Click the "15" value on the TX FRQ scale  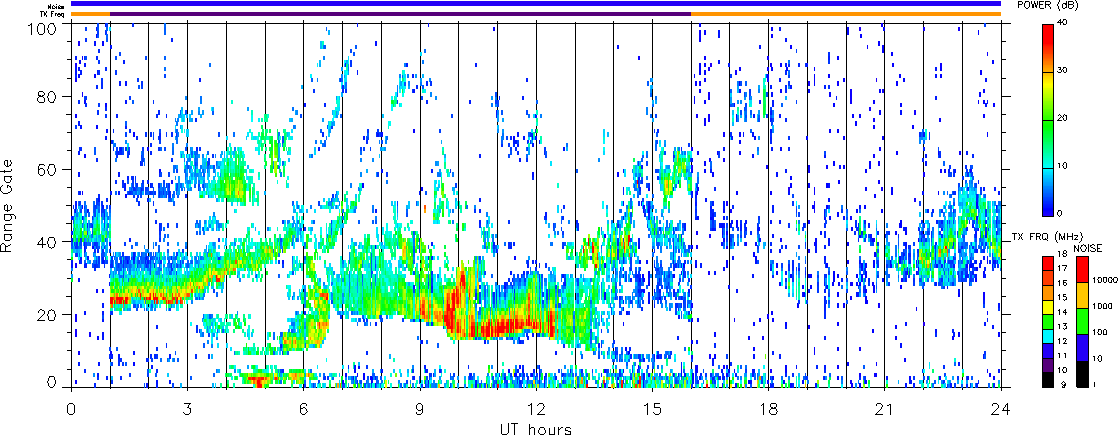(1062, 297)
